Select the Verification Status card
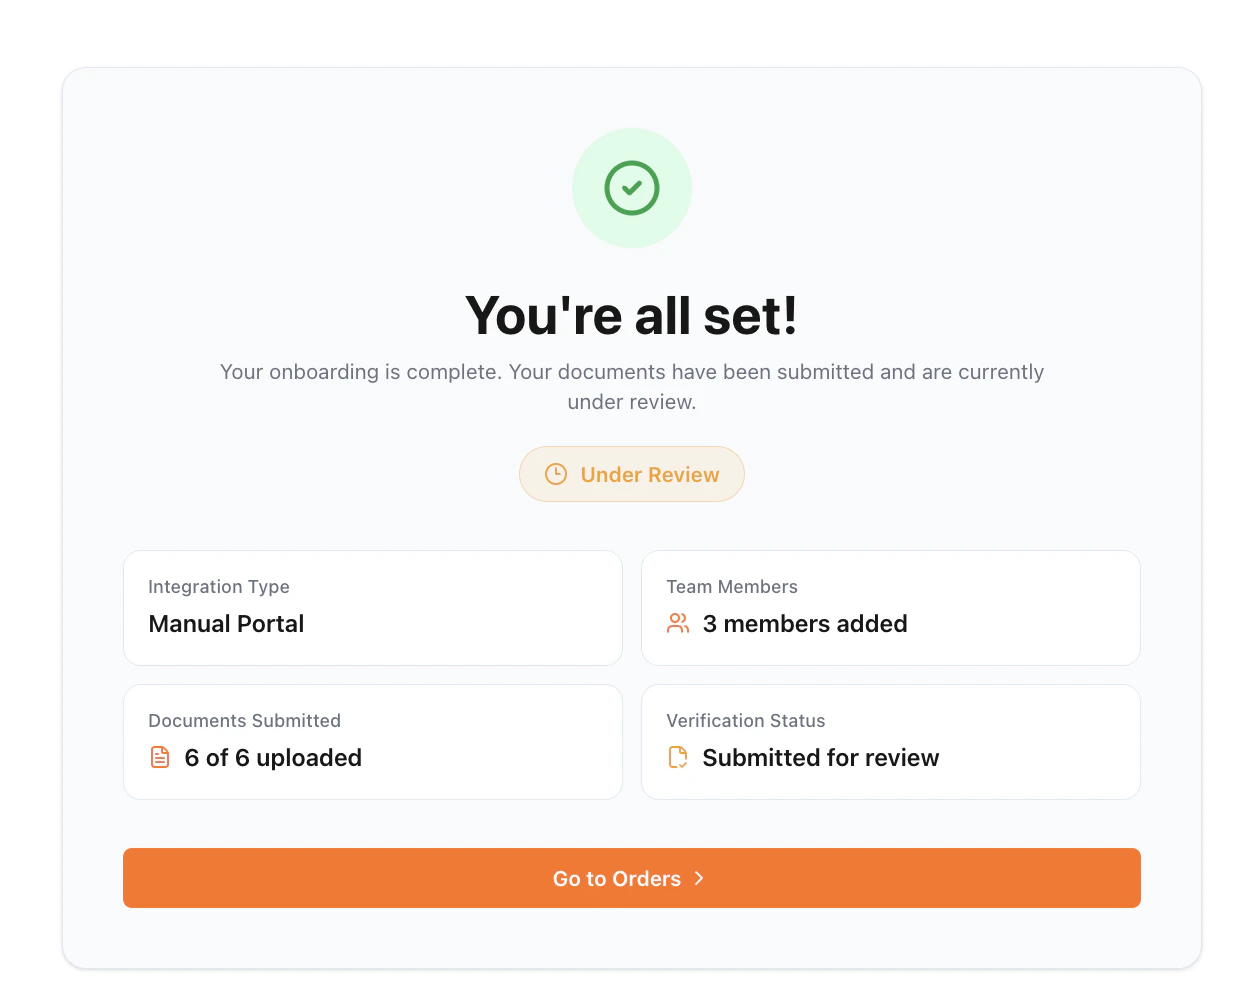The image size is (1246, 988). pyautogui.click(x=891, y=742)
